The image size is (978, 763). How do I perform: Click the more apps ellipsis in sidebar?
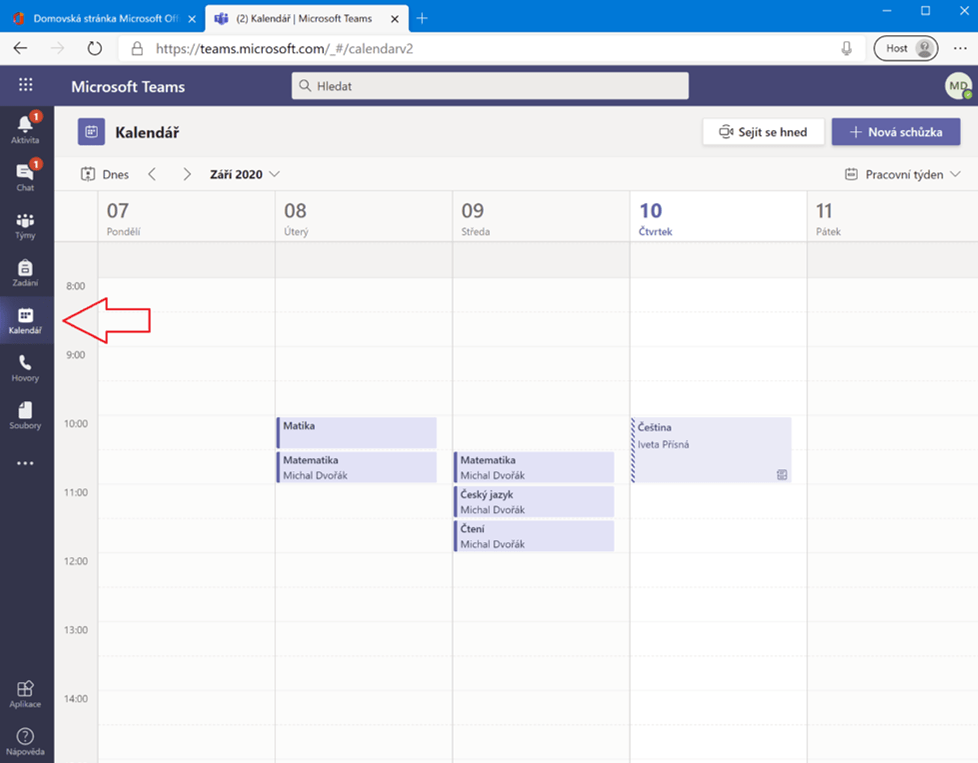[26, 463]
